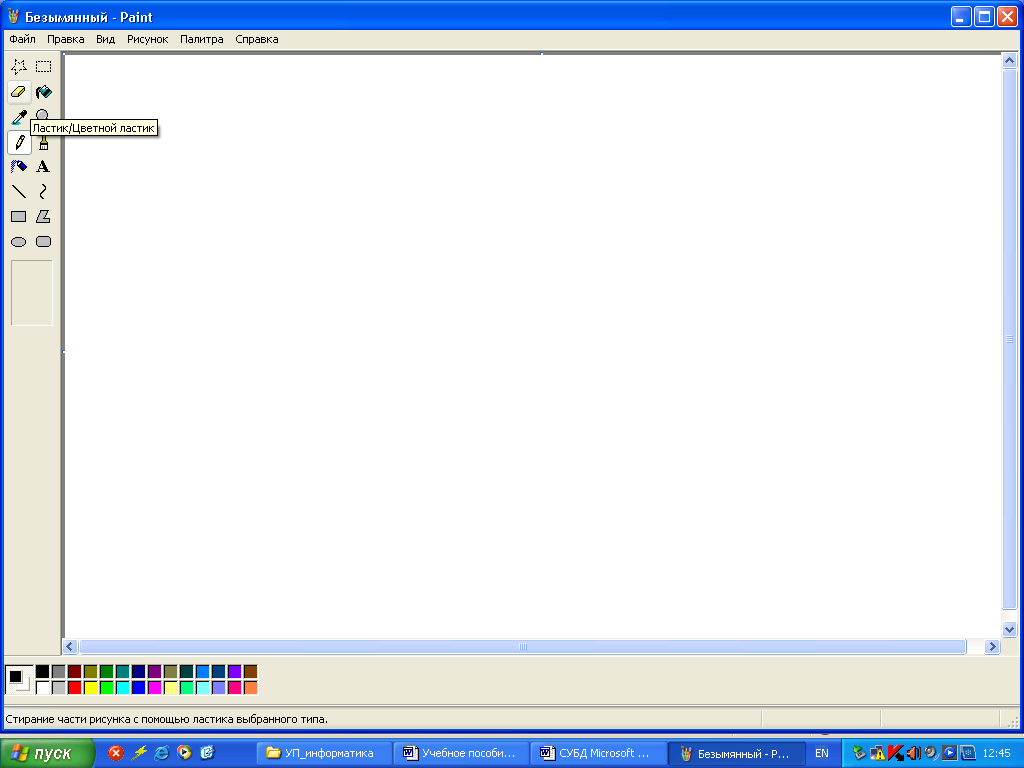Select the lime green swatch
The image size is (1024, 768).
click(106, 687)
